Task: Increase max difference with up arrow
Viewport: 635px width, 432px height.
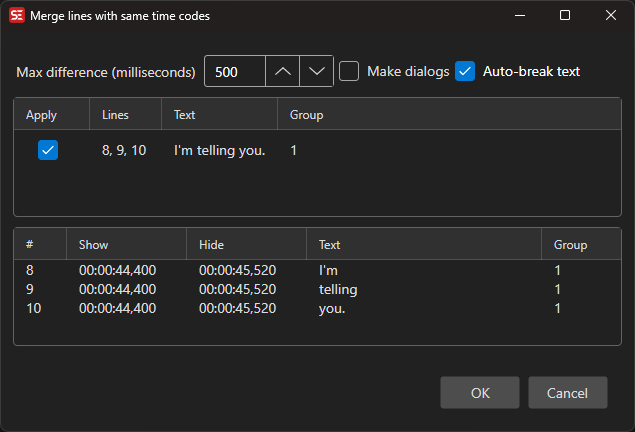Action: (283, 71)
